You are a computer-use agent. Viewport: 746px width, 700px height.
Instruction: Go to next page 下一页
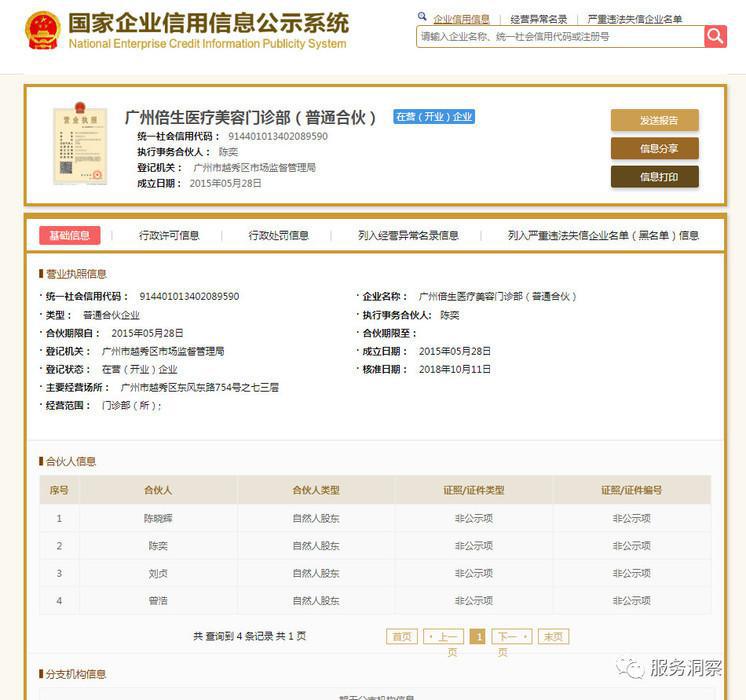[511, 636]
